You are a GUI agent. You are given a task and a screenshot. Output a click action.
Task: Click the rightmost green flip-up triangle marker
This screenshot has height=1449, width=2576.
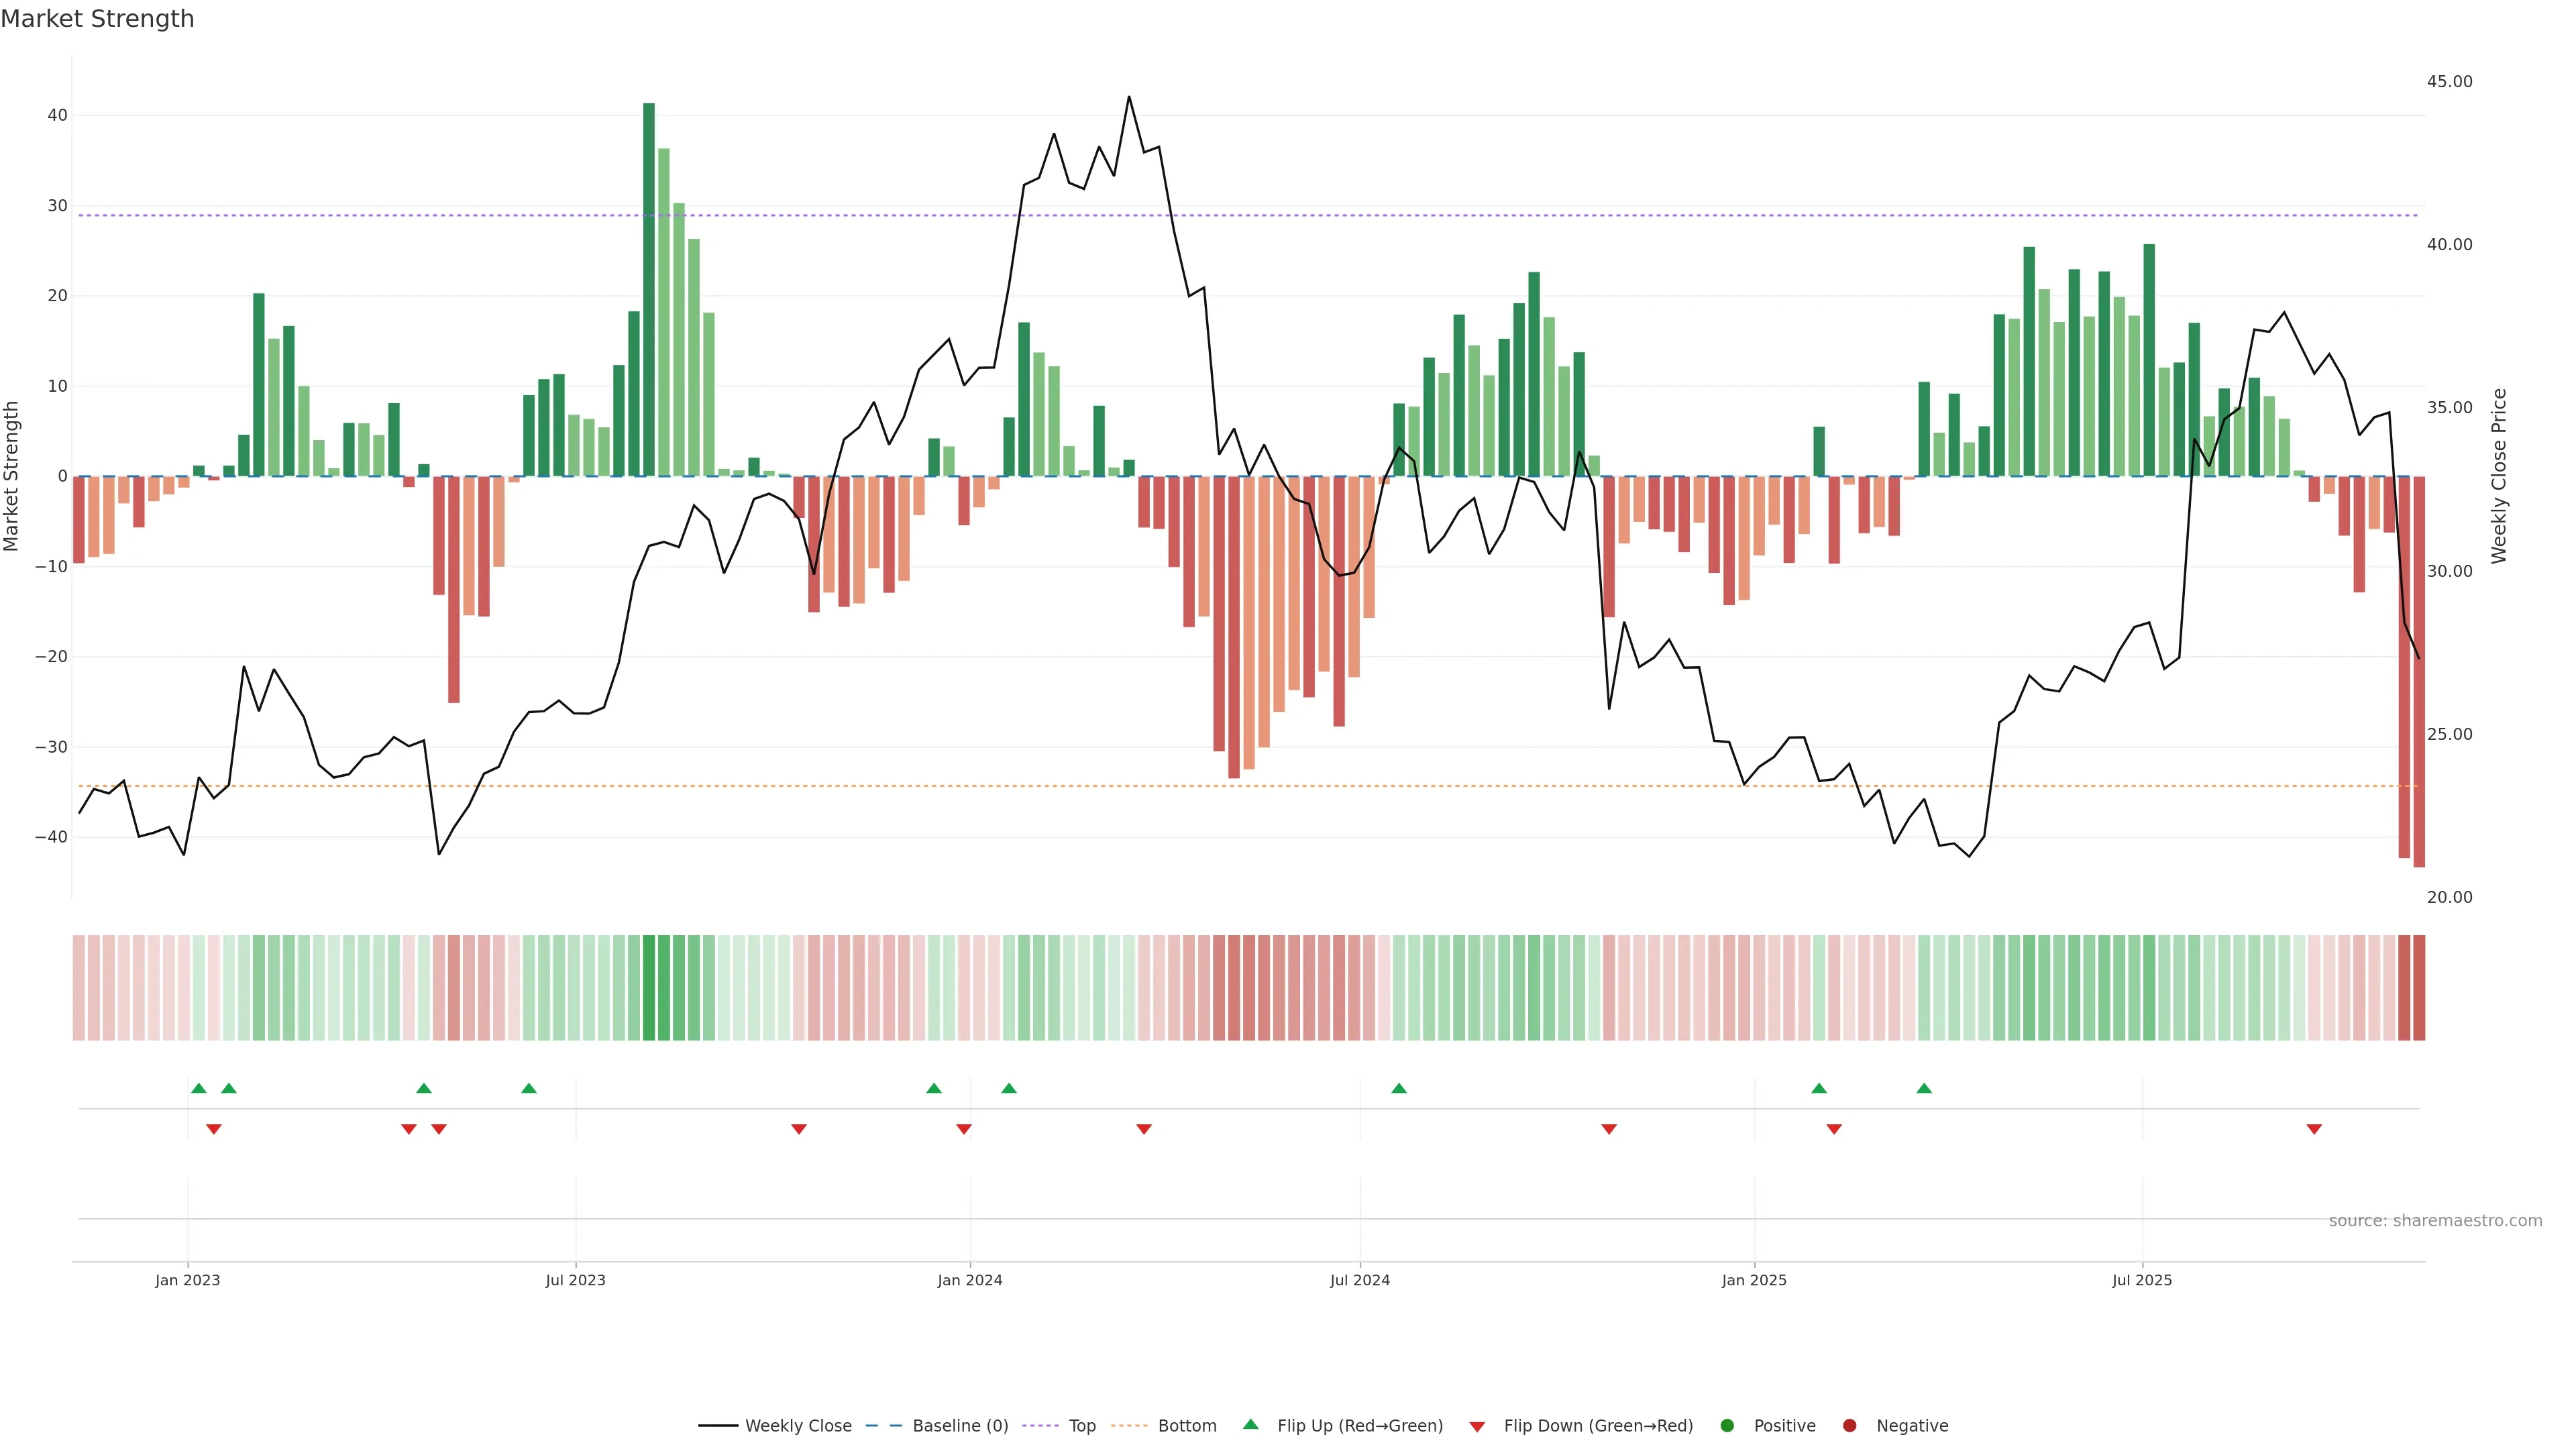coord(1924,1088)
